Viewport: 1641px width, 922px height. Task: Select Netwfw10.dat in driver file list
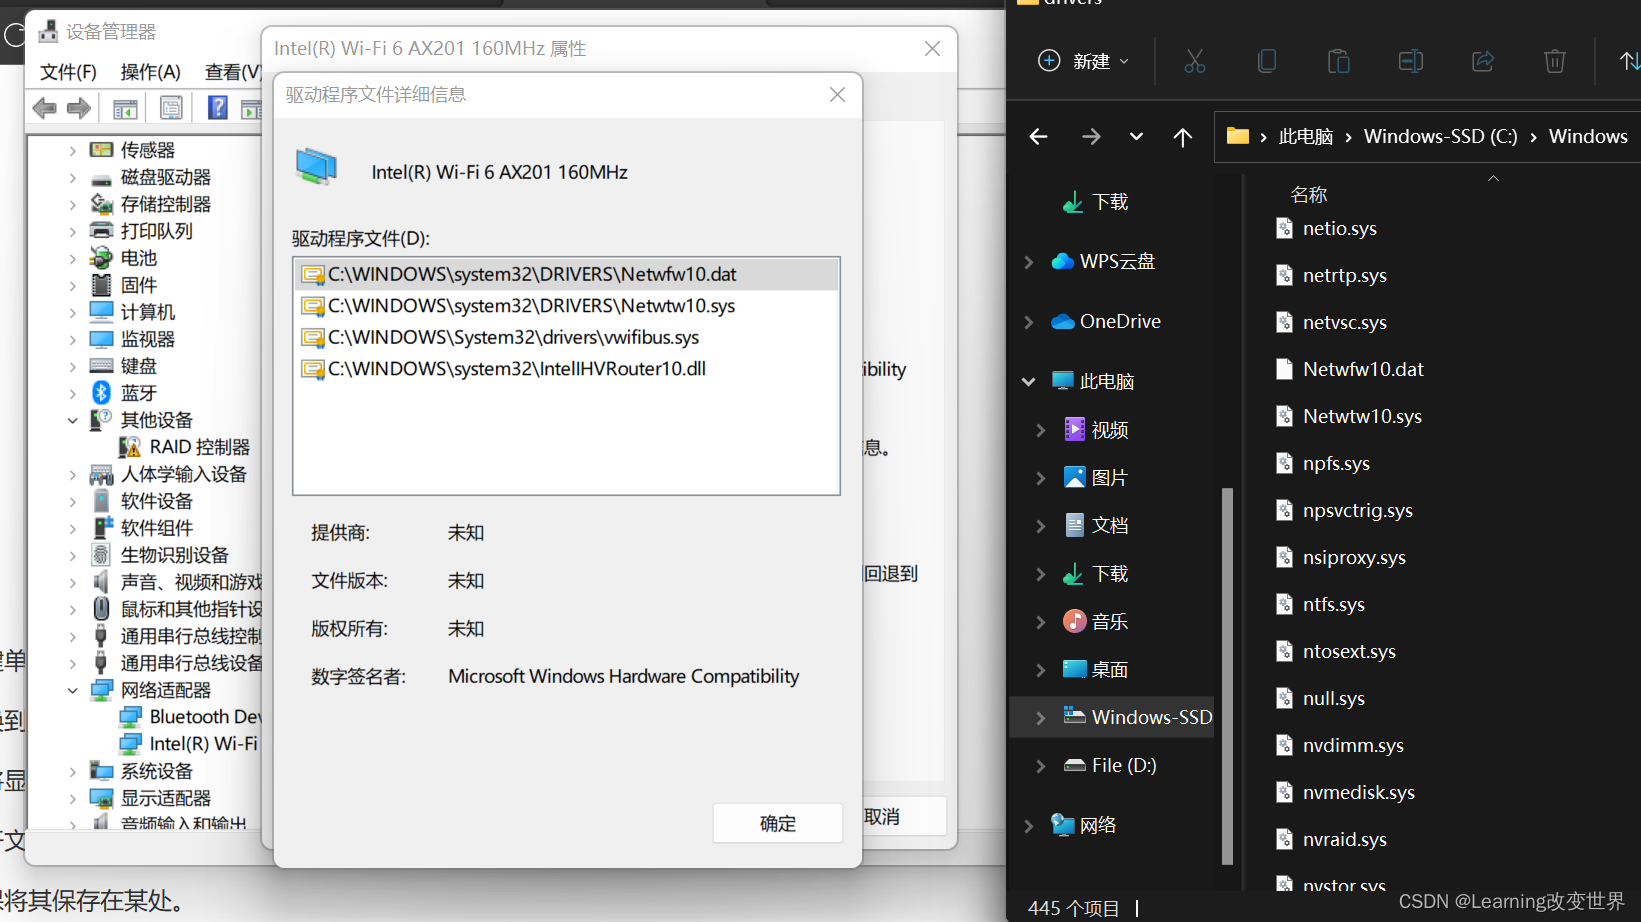tap(566, 274)
